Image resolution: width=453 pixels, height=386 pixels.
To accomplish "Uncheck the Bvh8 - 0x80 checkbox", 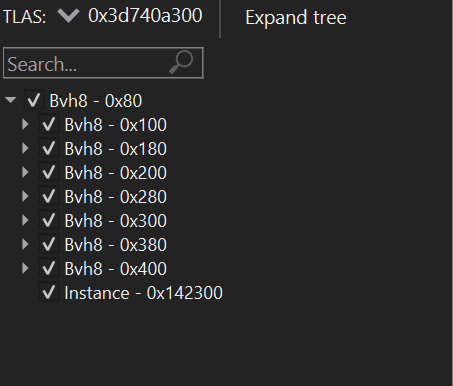I will click(34, 100).
